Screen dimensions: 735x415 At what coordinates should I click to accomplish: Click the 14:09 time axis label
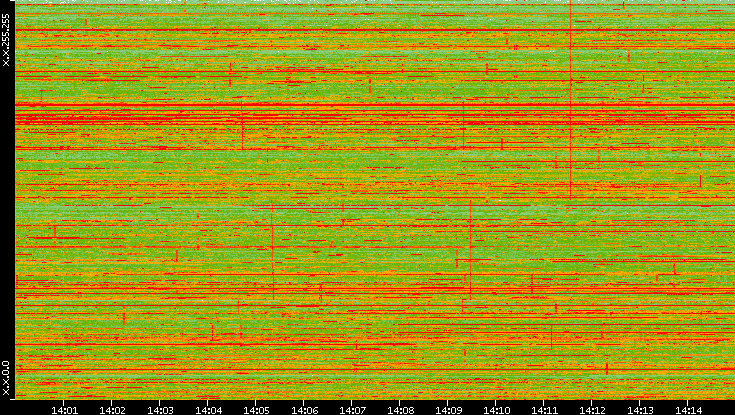(x=448, y=410)
